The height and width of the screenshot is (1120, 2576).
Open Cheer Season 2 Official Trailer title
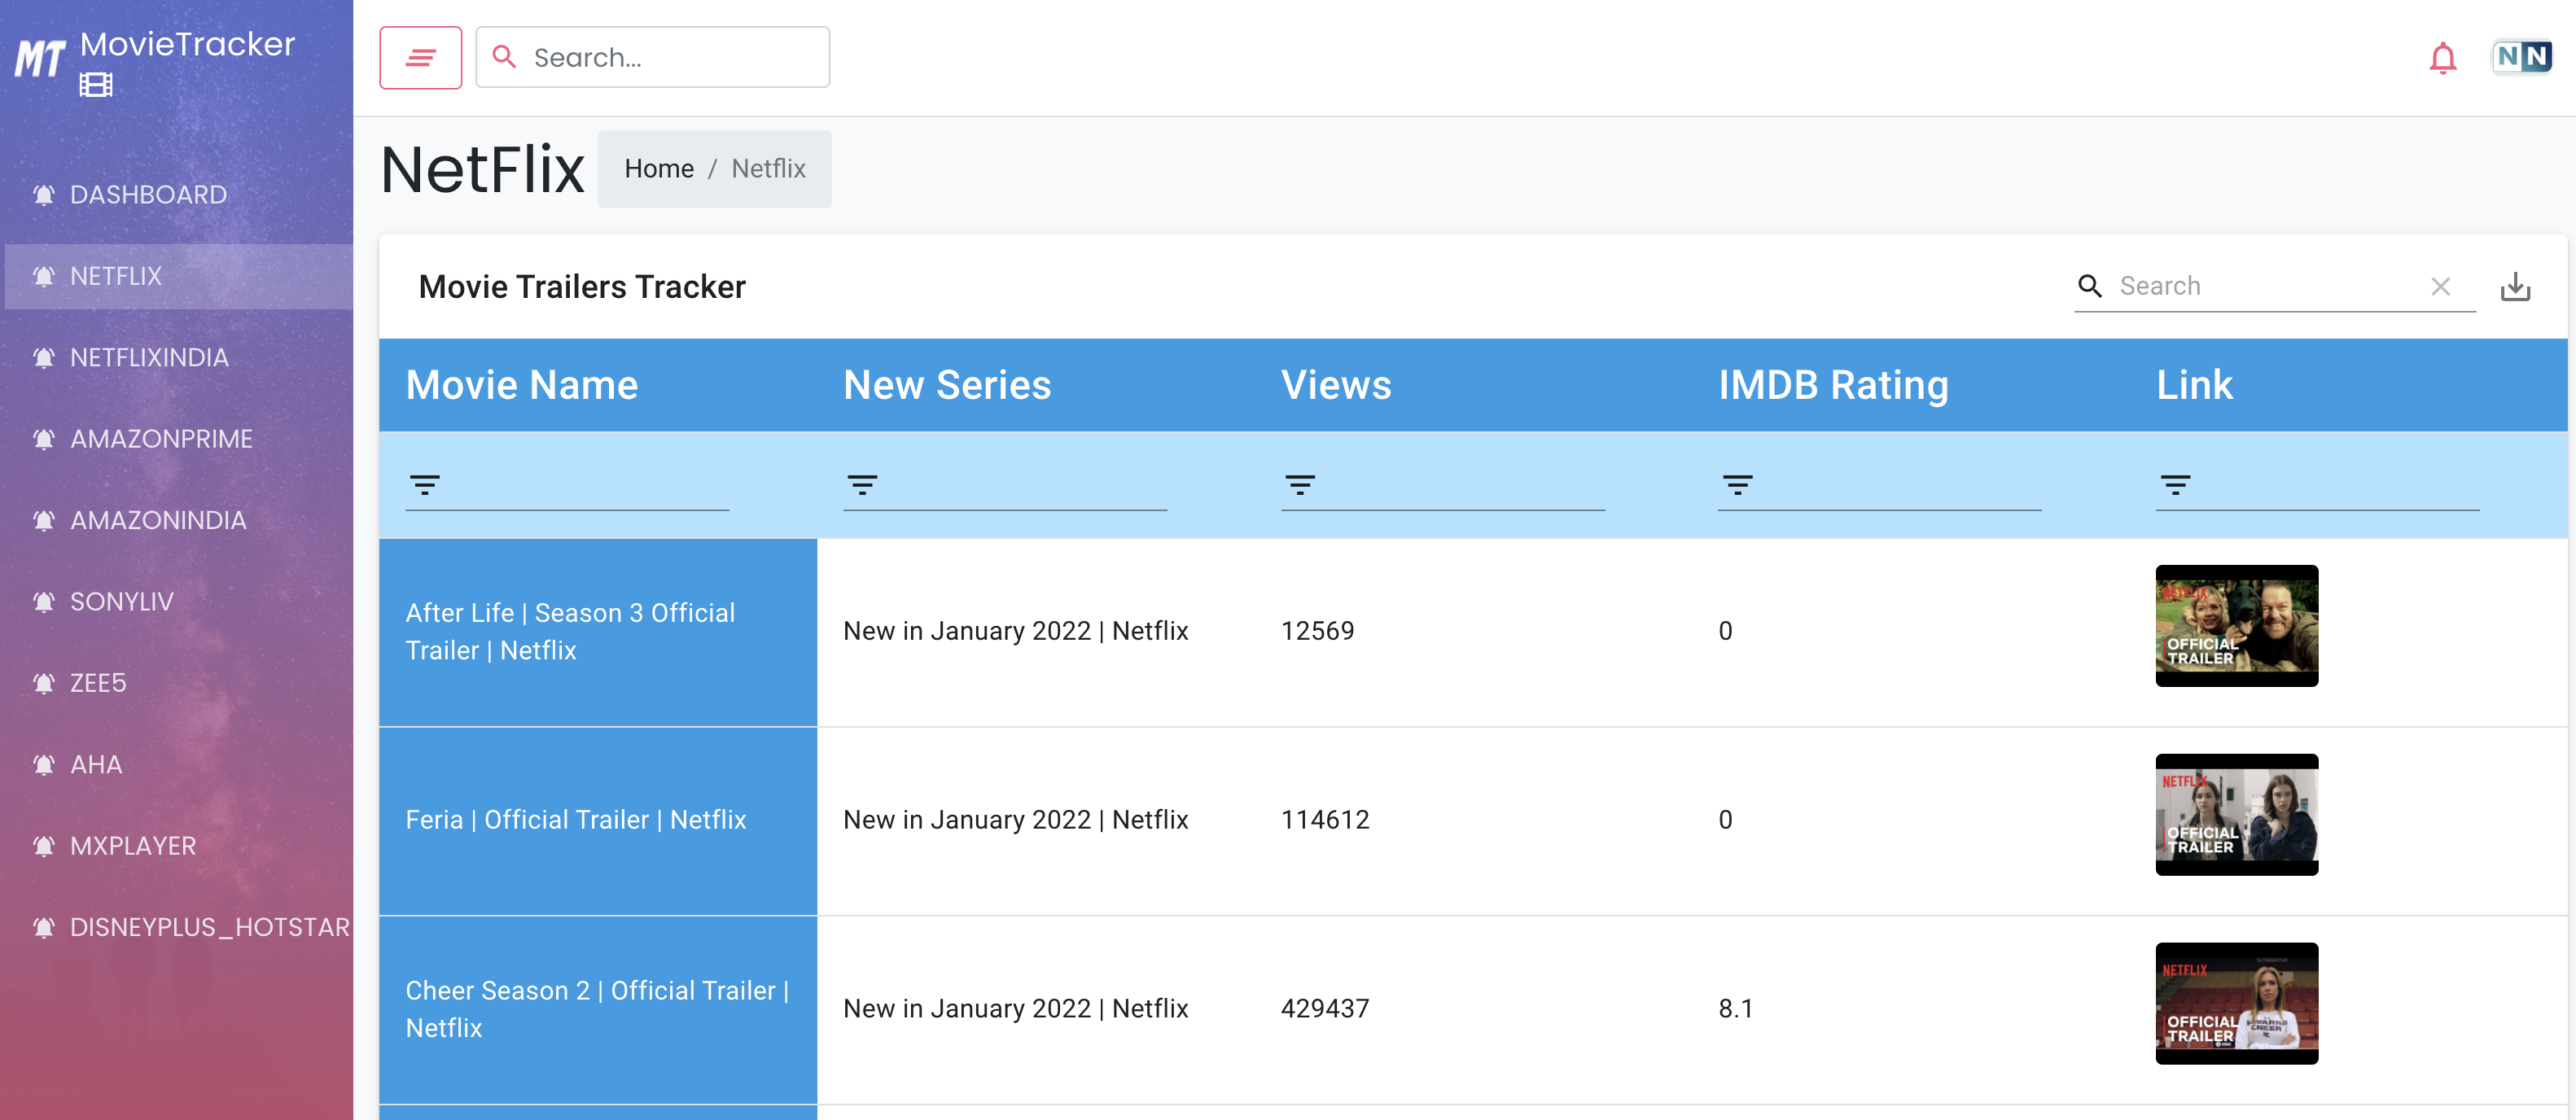597,1009
